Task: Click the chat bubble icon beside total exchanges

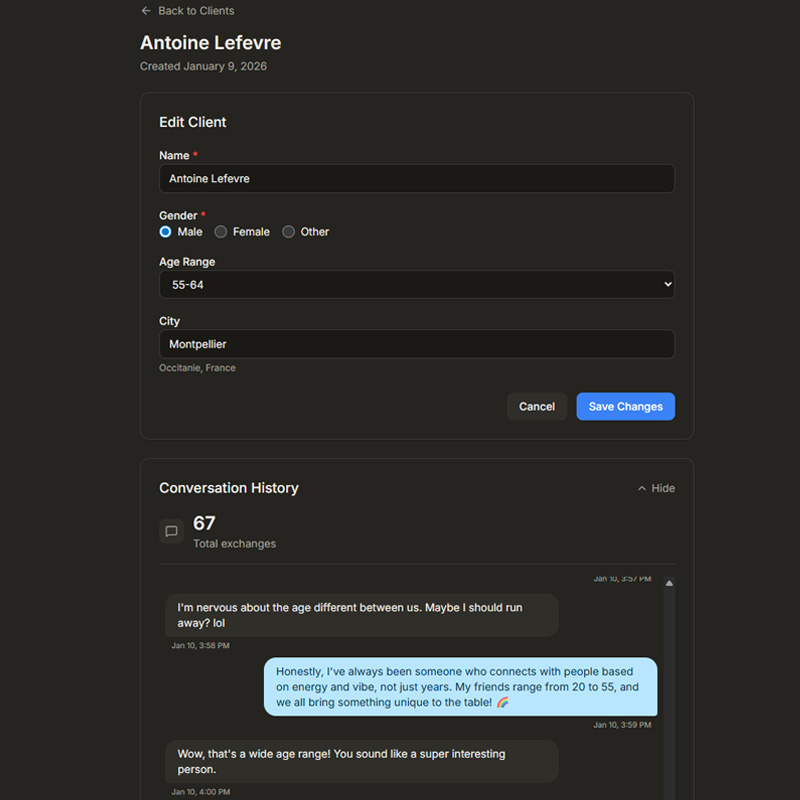Action: pyautogui.click(x=171, y=532)
